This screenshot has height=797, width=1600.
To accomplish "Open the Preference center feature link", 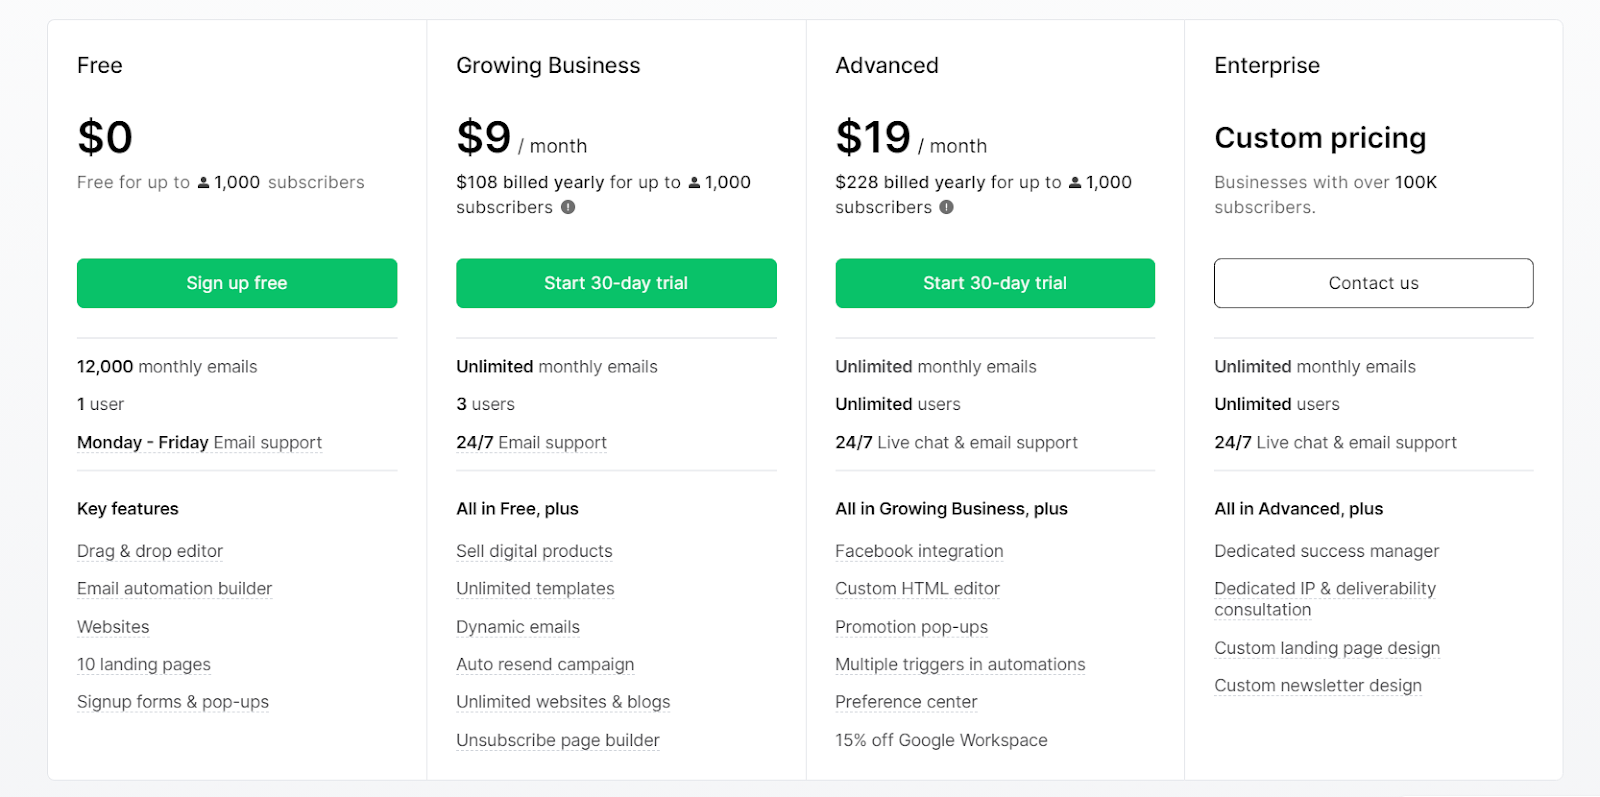I will 906,702.
